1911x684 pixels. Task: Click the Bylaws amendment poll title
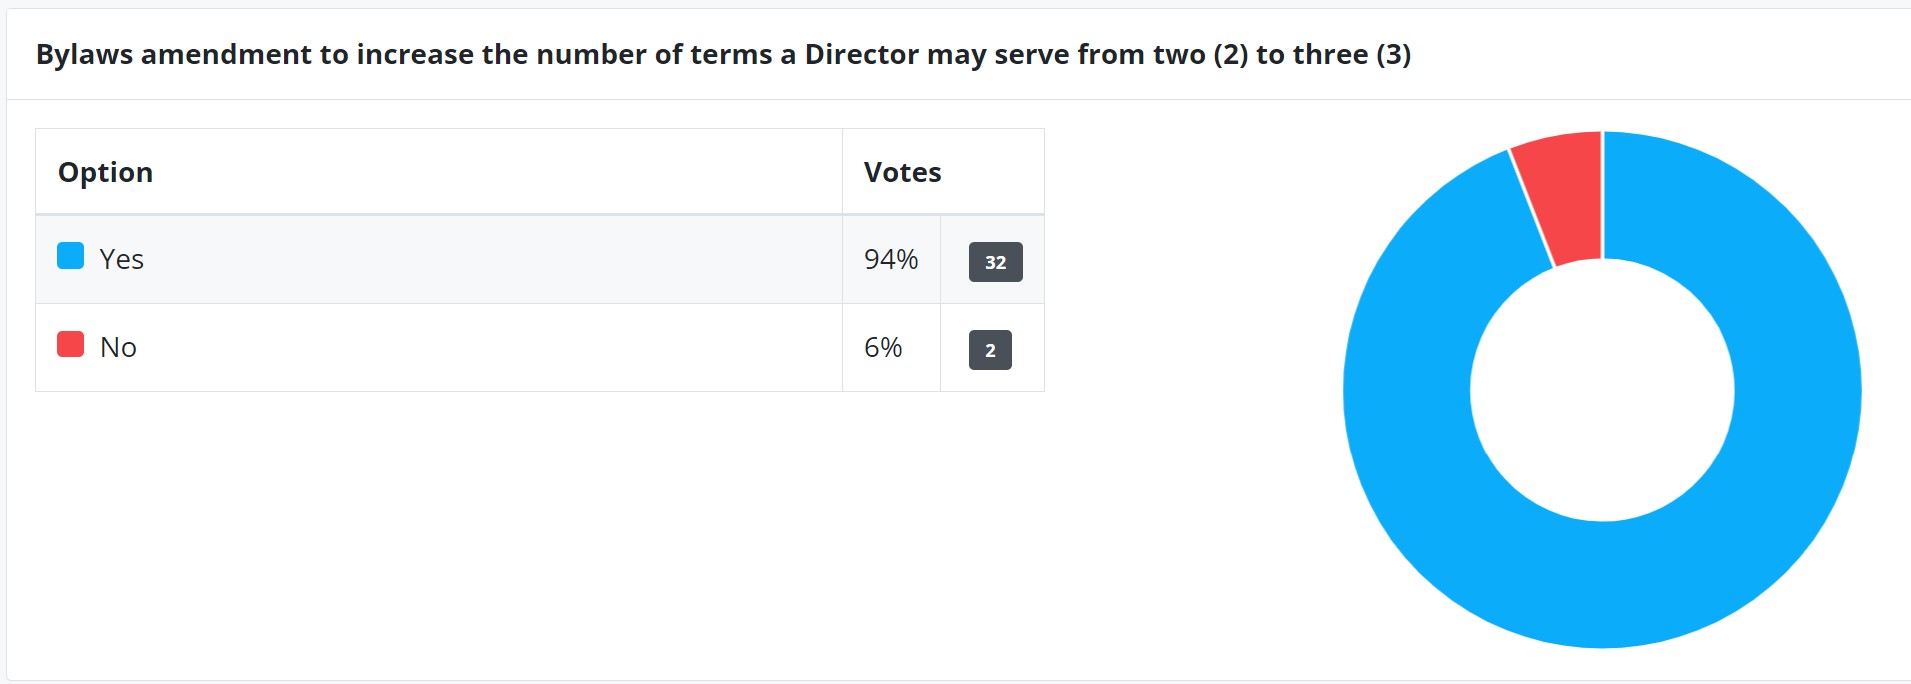[722, 54]
